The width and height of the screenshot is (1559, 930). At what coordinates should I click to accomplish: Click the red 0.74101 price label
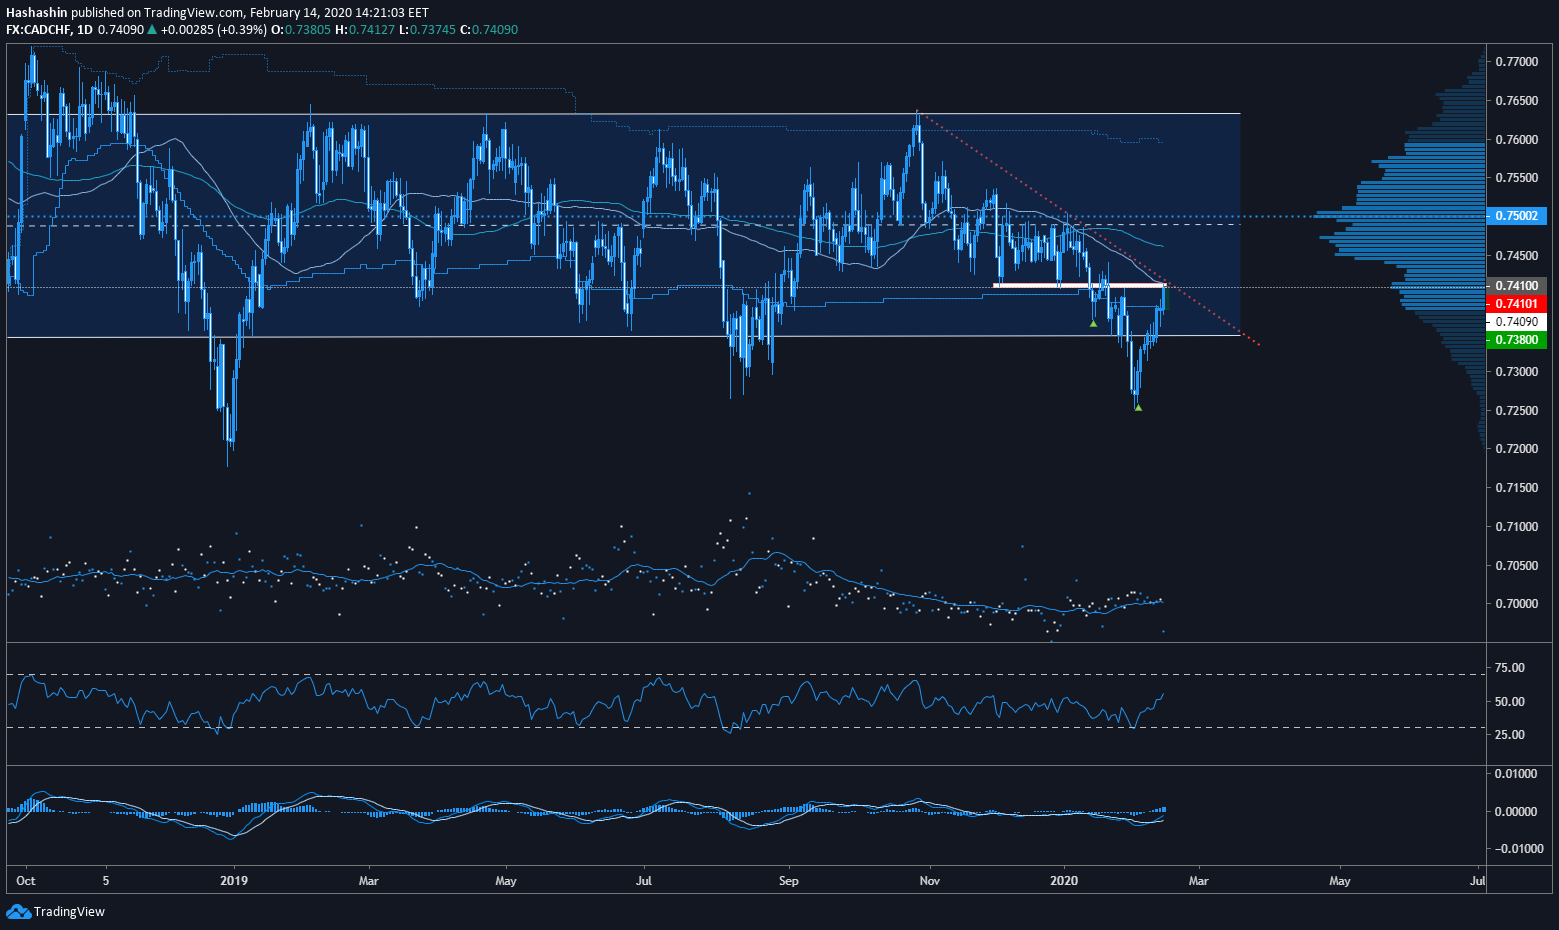click(x=1516, y=303)
